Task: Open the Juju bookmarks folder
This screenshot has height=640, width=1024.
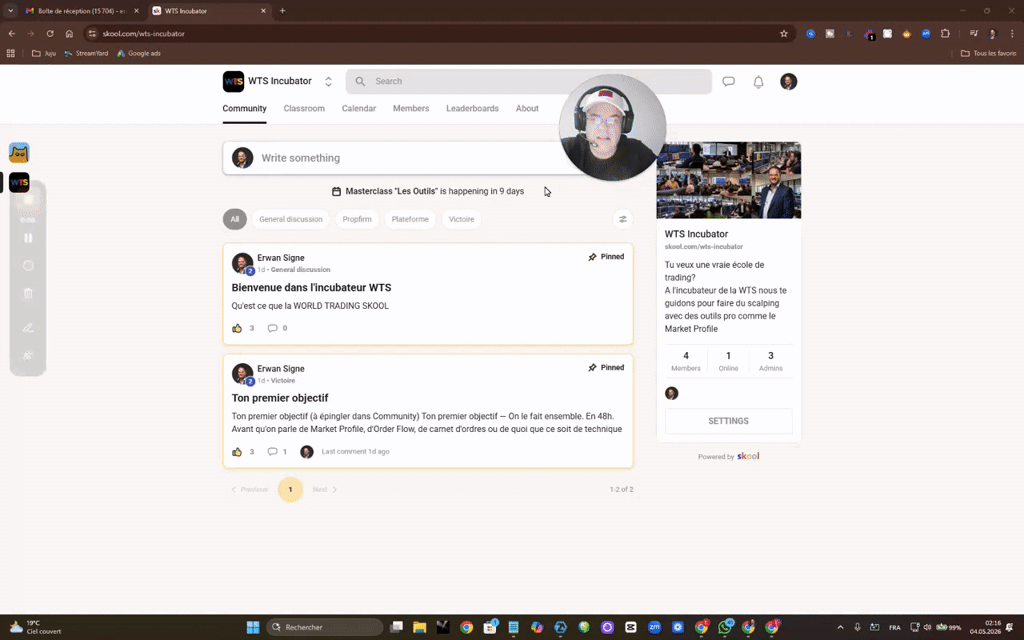Action: (44, 54)
